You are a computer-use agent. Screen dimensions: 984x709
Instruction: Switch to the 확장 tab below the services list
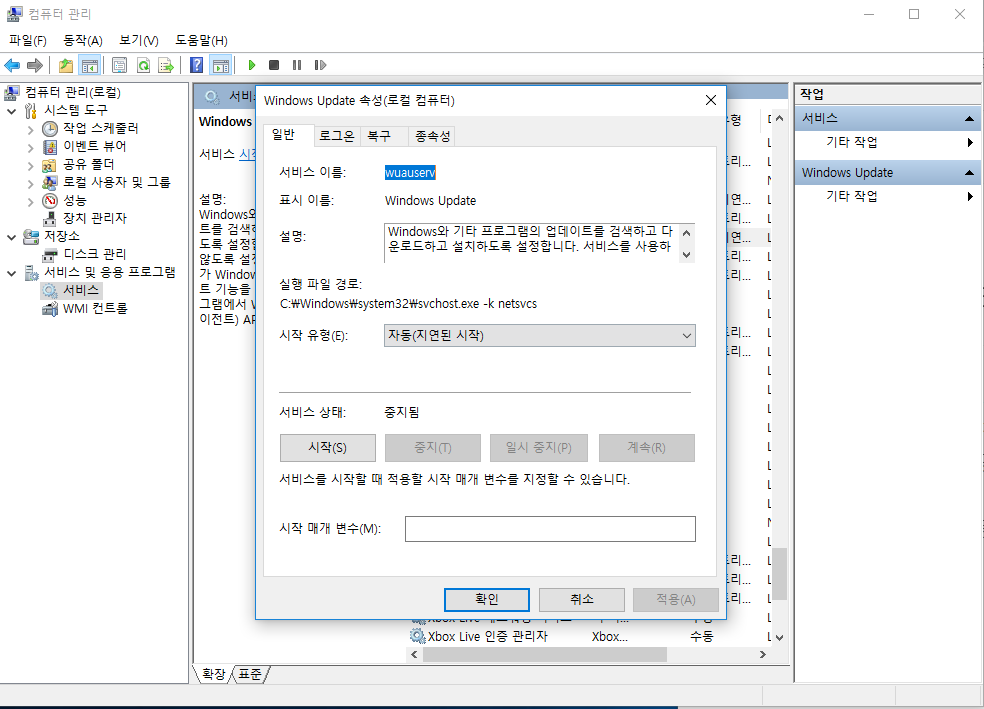tap(213, 674)
